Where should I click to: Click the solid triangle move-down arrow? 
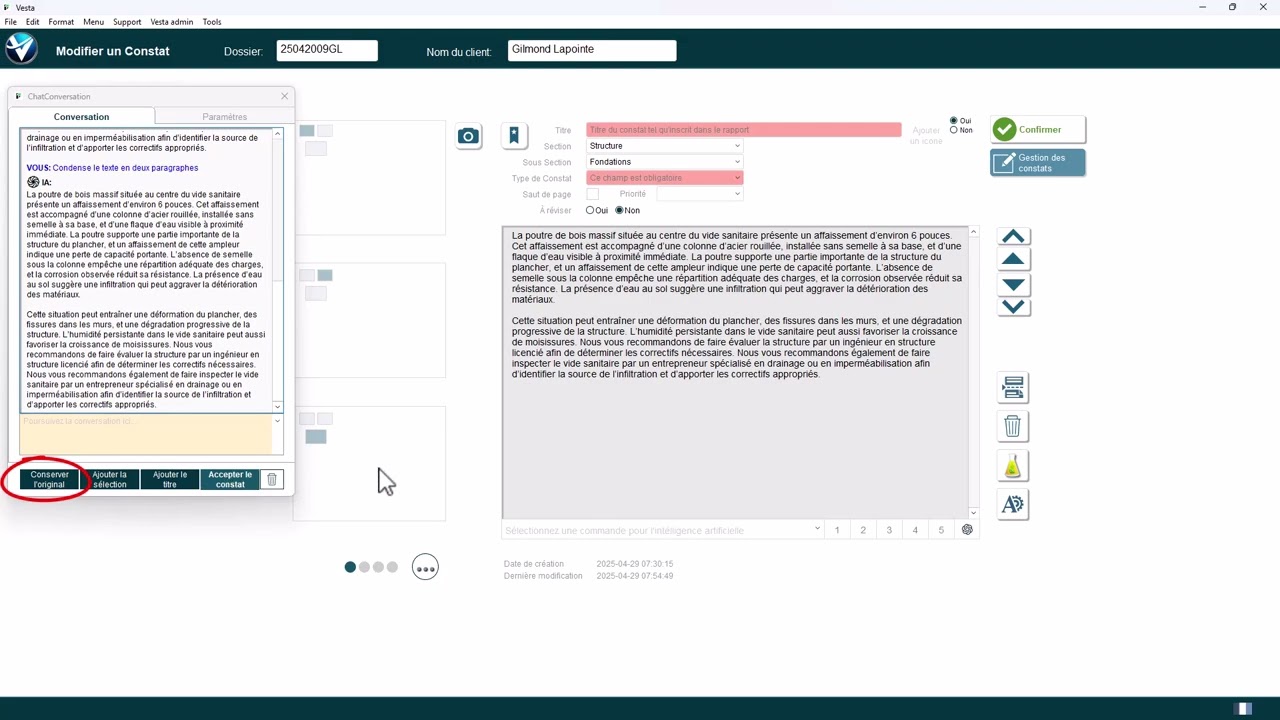pos(1013,285)
